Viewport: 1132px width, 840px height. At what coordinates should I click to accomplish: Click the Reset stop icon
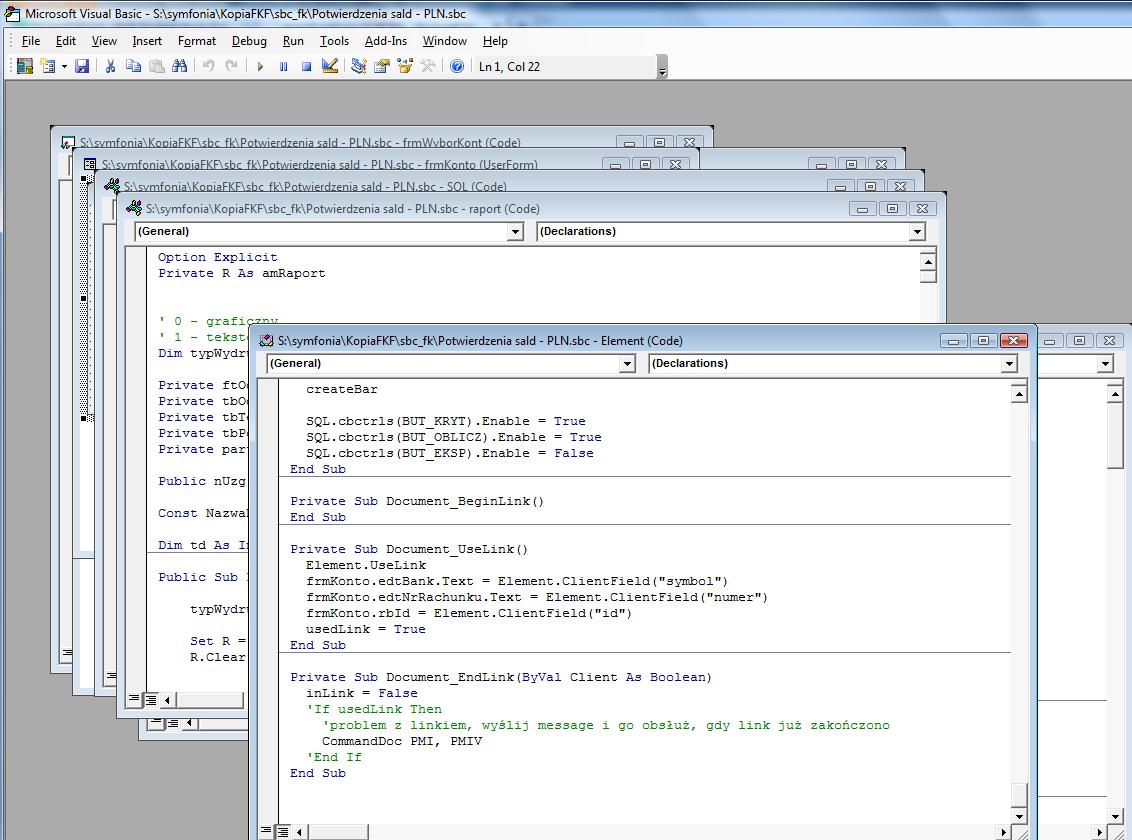(x=306, y=66)
